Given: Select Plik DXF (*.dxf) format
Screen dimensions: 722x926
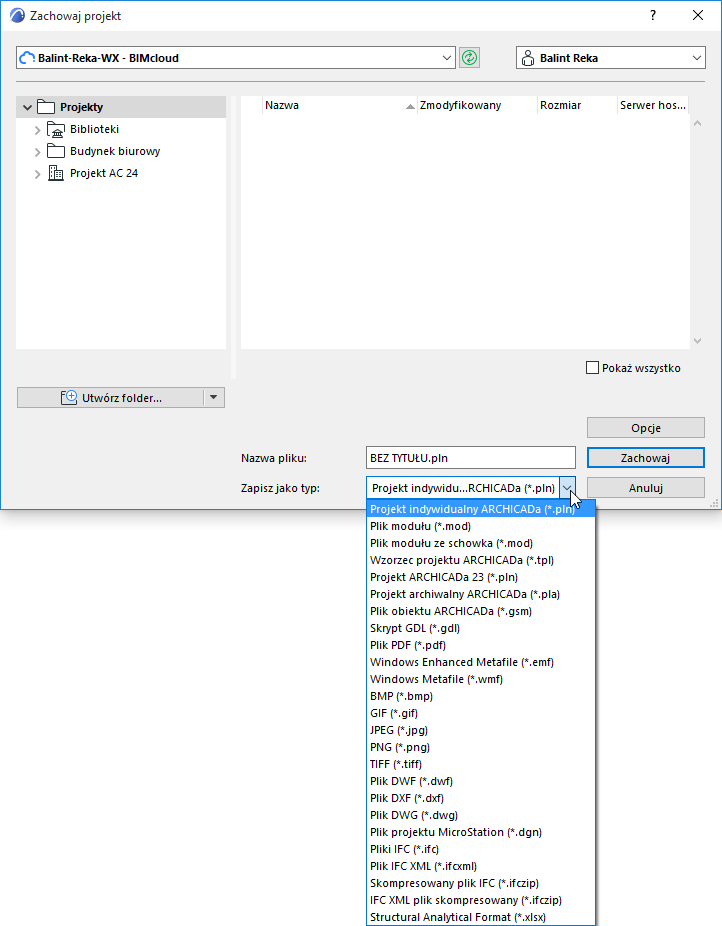Looking at the screenshot, I should pyautogui.click(x=481, y=798).
